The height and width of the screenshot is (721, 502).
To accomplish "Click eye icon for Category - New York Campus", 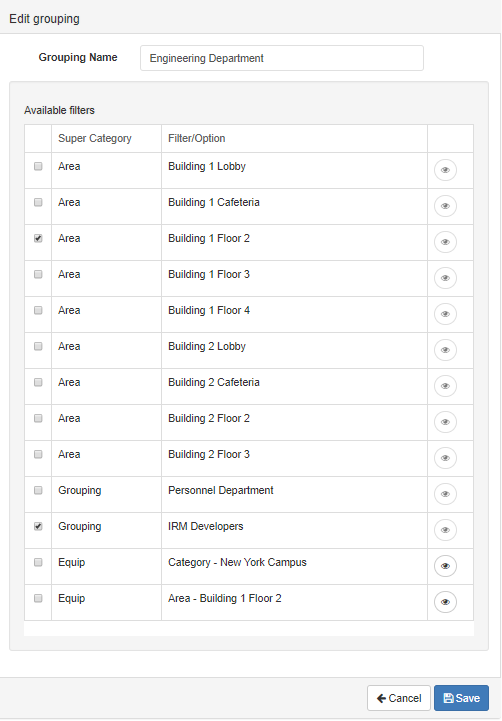I will click(x=445, y=566).
